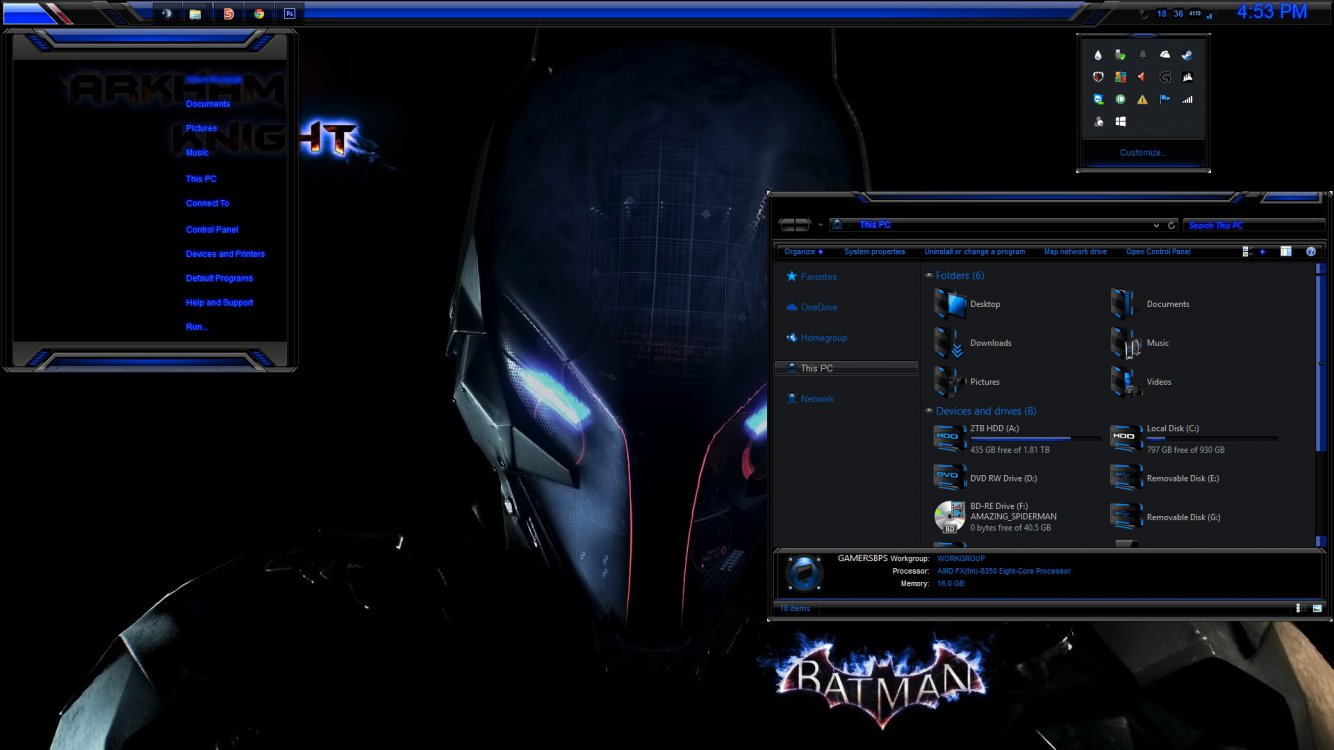Switch to large icons view in status bar
The image size is (1334, 750).
click(1318, 608)
